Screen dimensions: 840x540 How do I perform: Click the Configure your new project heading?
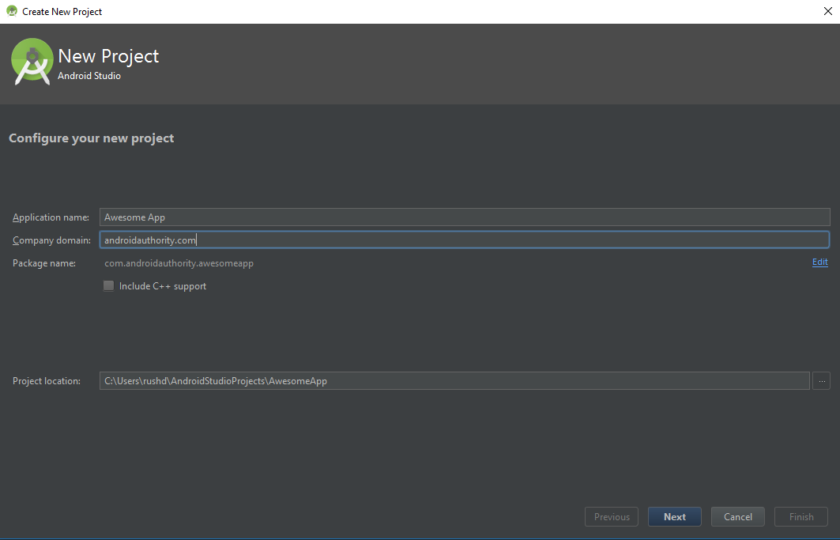pos(91,138)
